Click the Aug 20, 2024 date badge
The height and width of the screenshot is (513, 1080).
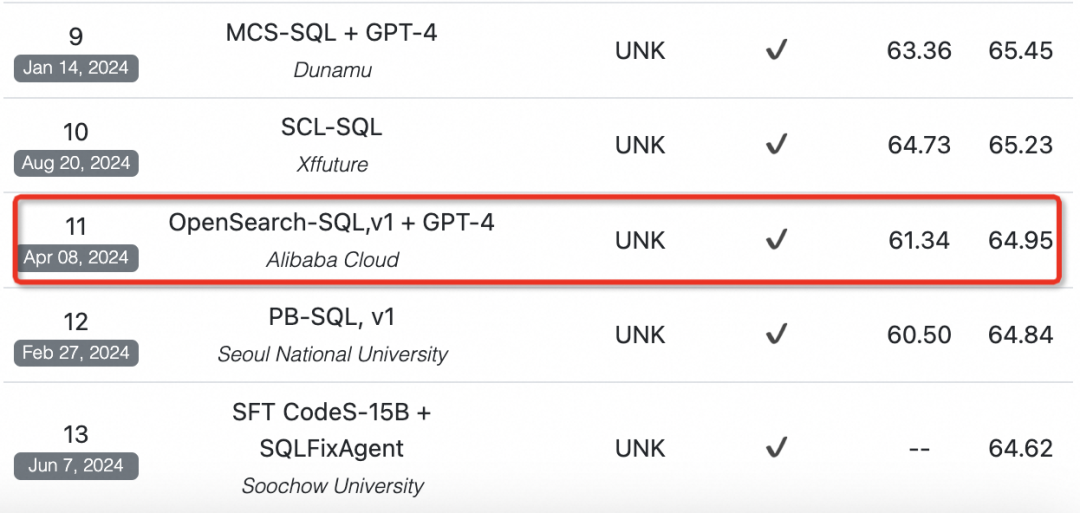click(x=76, y=163)
